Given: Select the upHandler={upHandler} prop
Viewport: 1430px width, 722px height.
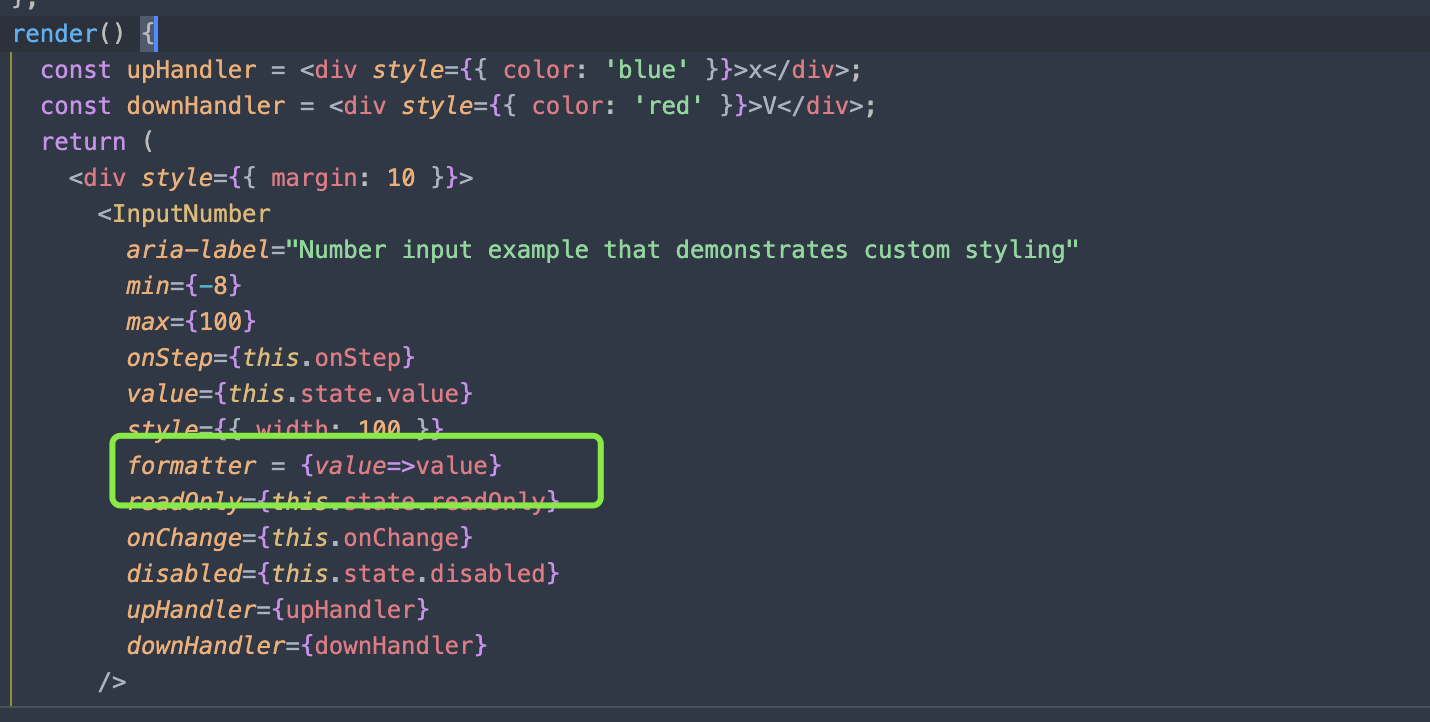Looking at the screenshot, I should 275,609.
